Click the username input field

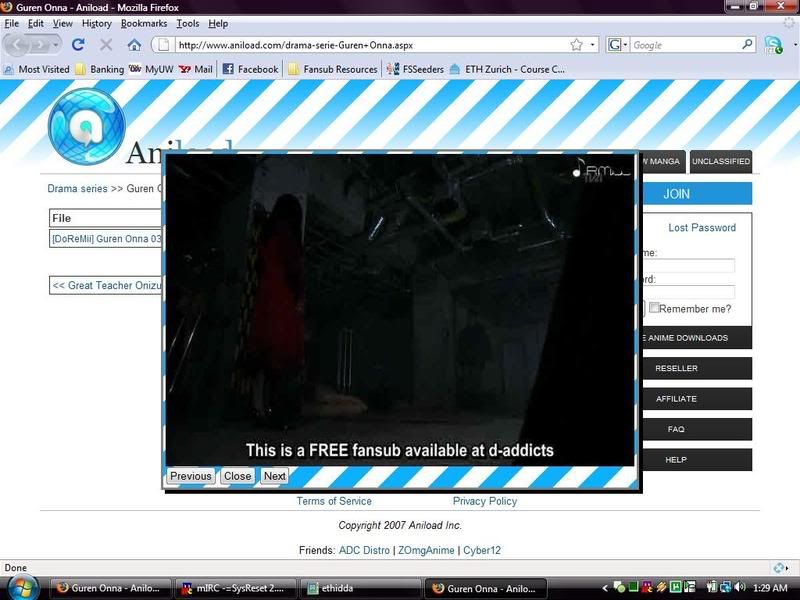688,265
